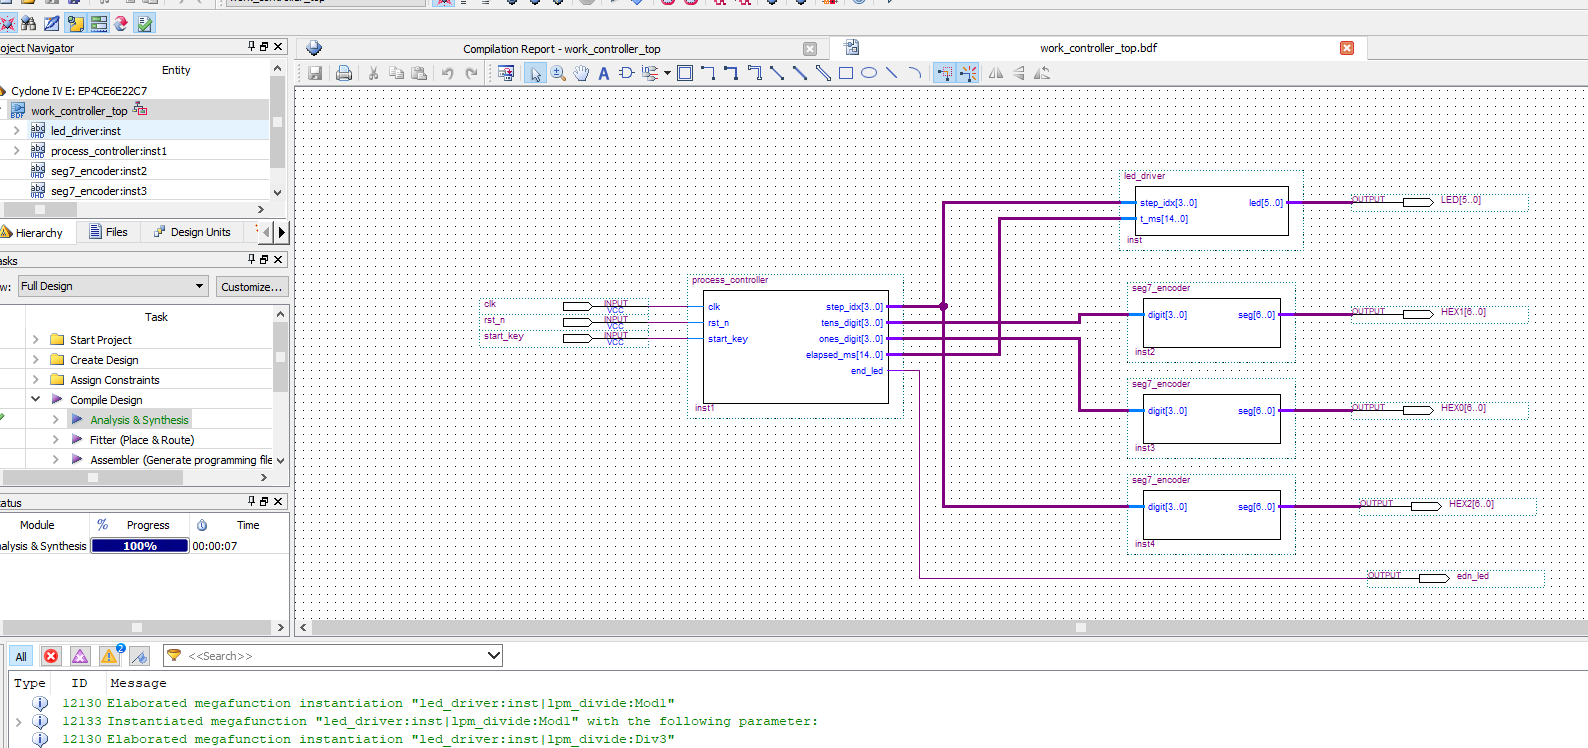Select the Oval drawing tool
Viewport: 1588px width, 748px height.
click(x=869, y=73)
